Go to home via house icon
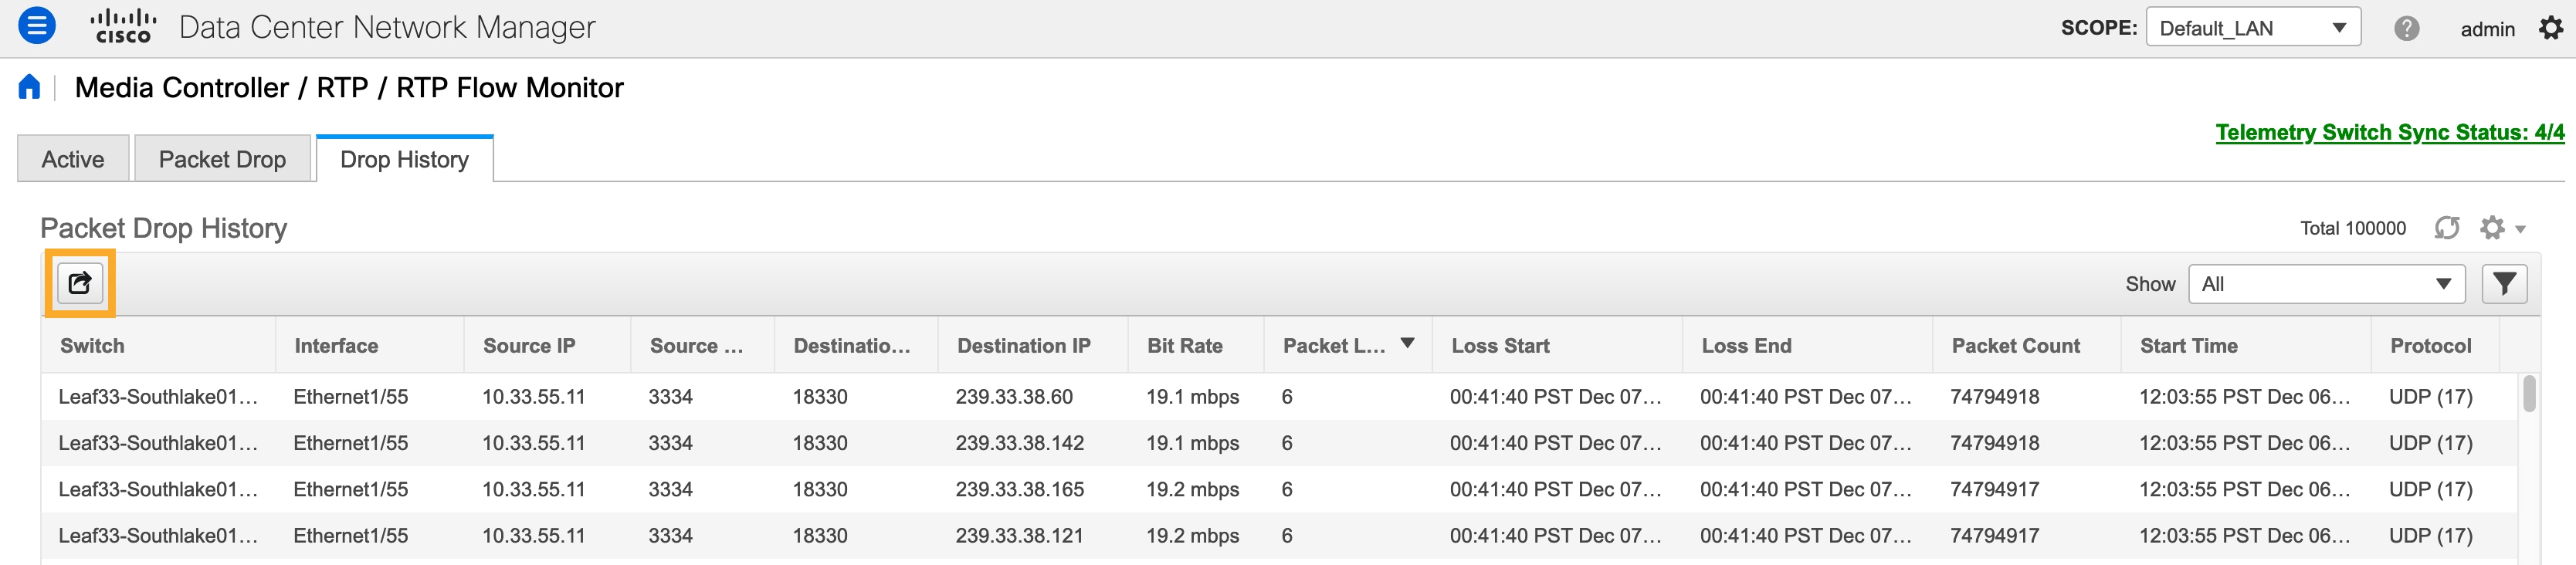Screen dimensions: 2576x565 click(29, 87)
